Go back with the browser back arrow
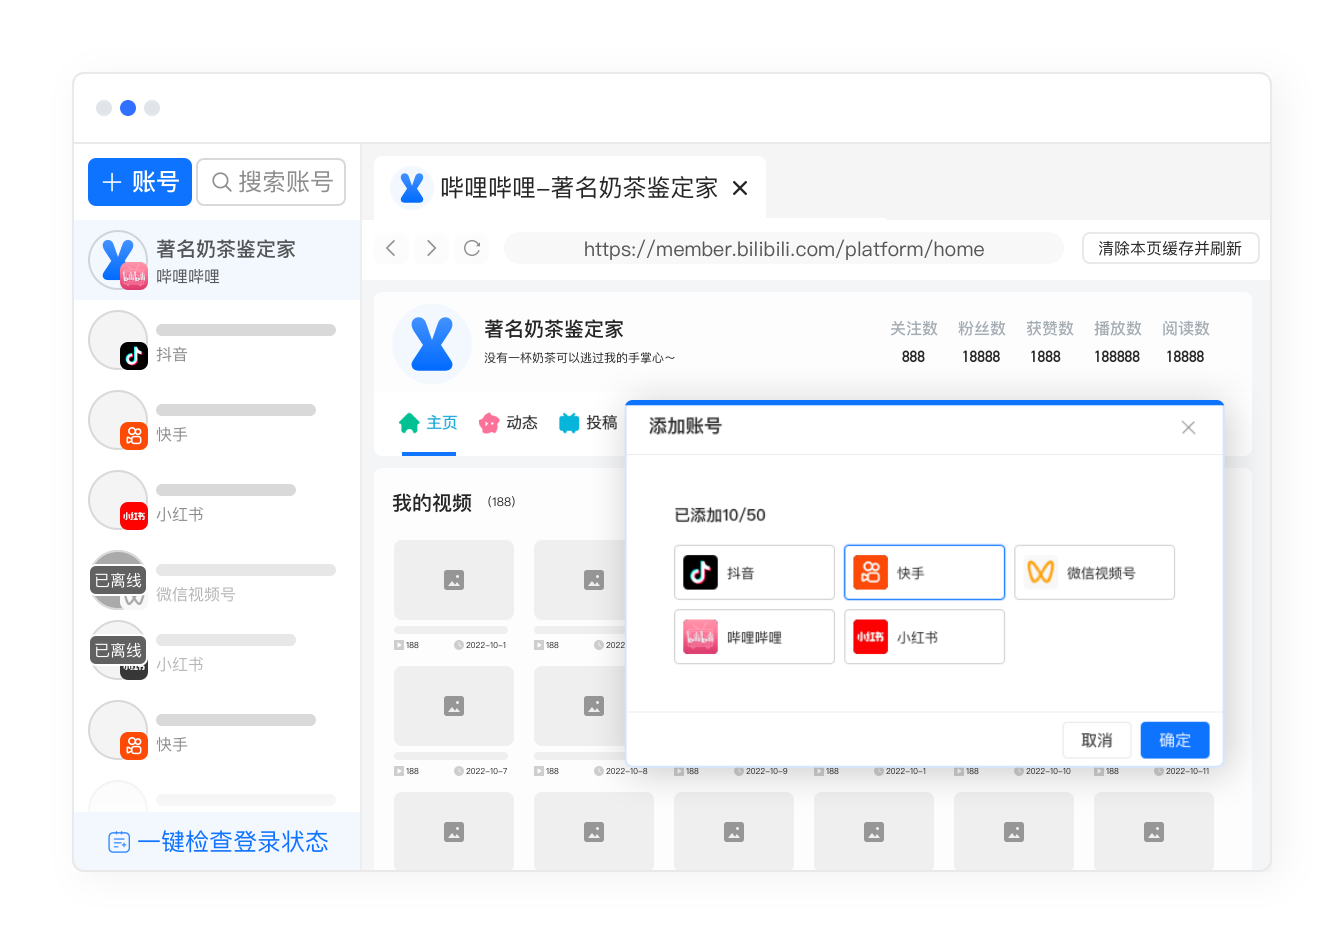The image size is (1344, 944). (x=391, y=248)
